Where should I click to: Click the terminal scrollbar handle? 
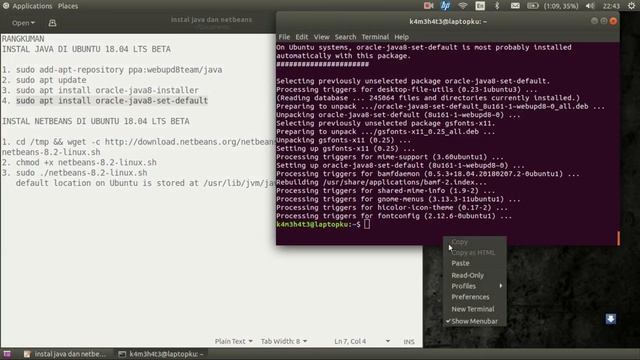click(x=618, y=238)
